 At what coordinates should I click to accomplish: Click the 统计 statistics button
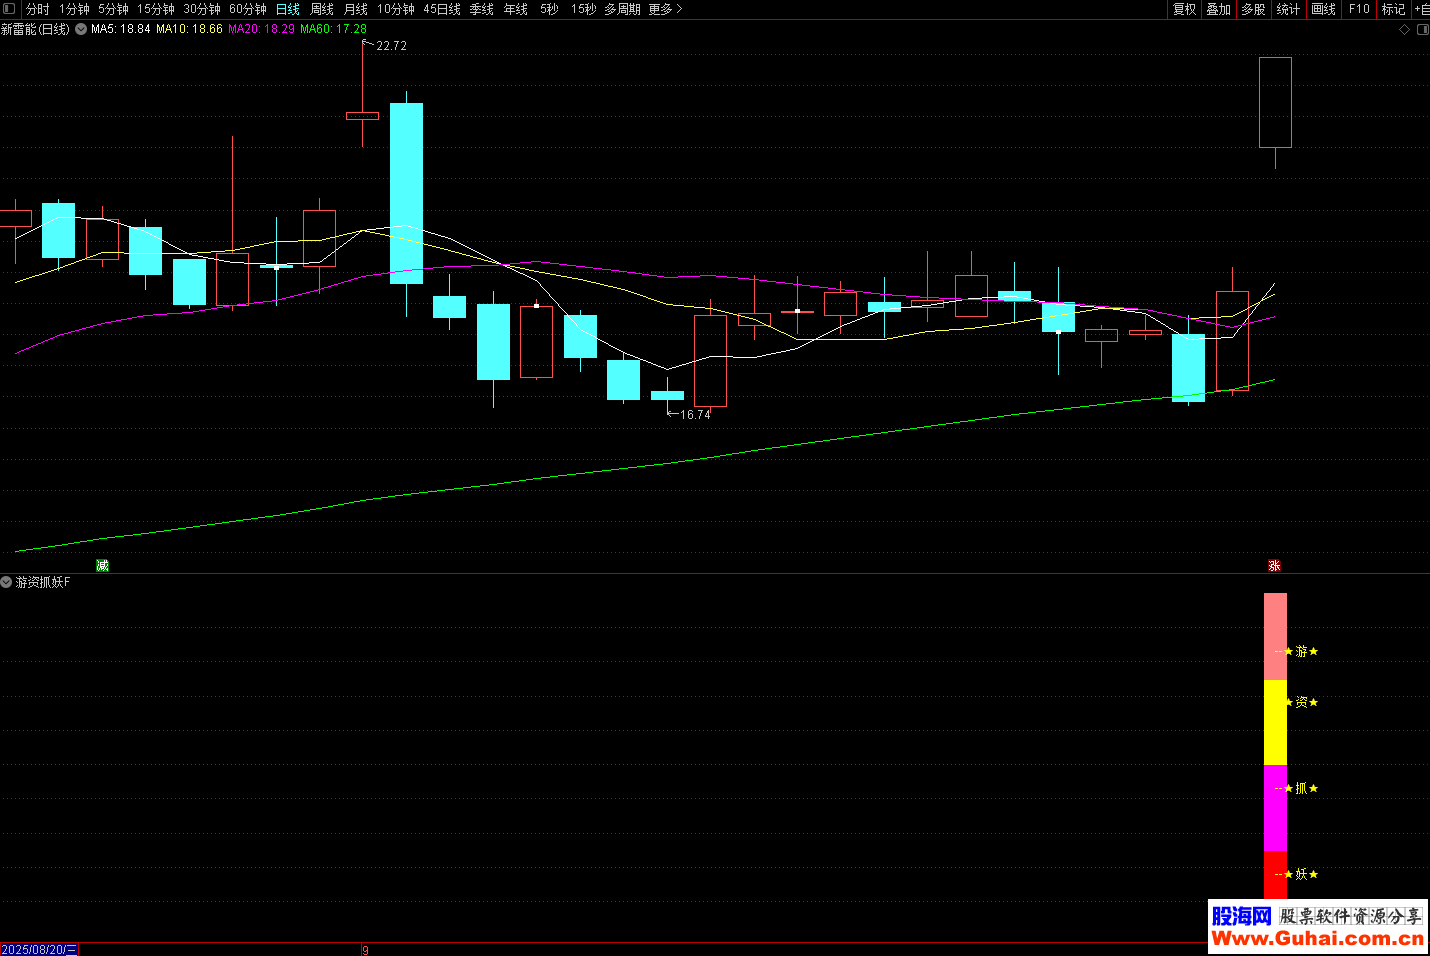[1288, 9]
